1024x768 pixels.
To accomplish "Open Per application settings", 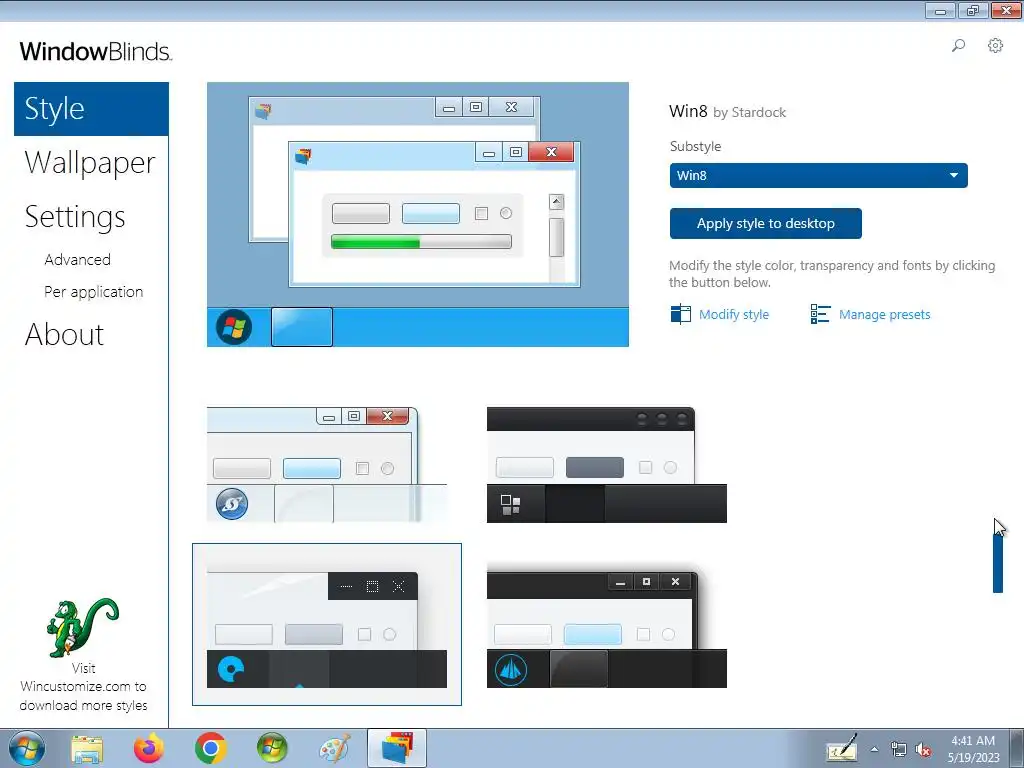I will point(93,291).
